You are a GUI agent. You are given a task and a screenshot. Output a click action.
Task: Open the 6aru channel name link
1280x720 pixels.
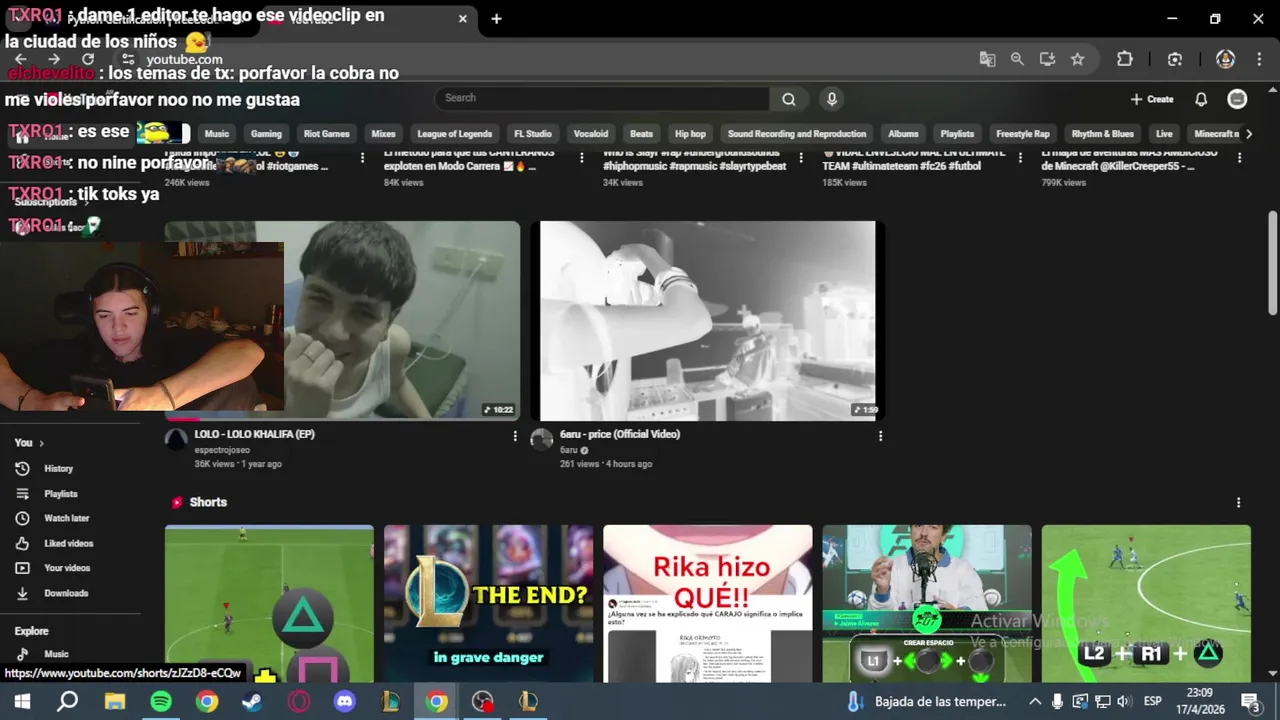coord(569,450)
